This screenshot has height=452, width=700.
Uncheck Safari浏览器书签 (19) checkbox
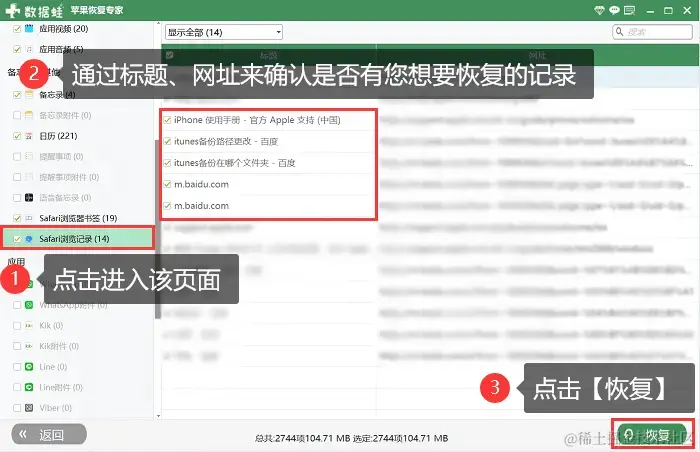[17, 218]
